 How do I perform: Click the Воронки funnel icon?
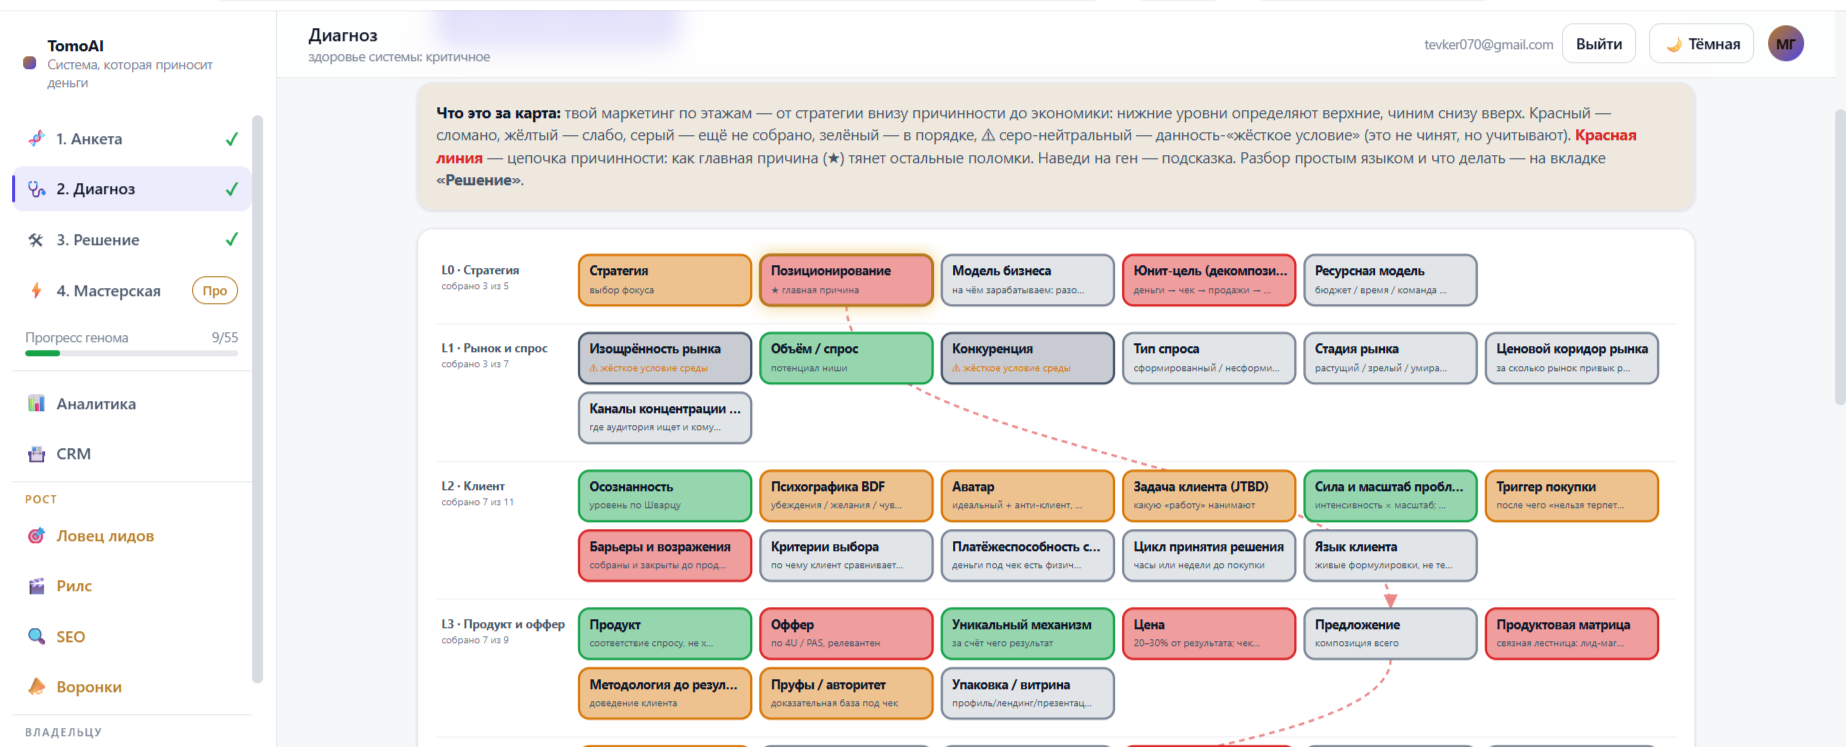click(x=36, y=687)
